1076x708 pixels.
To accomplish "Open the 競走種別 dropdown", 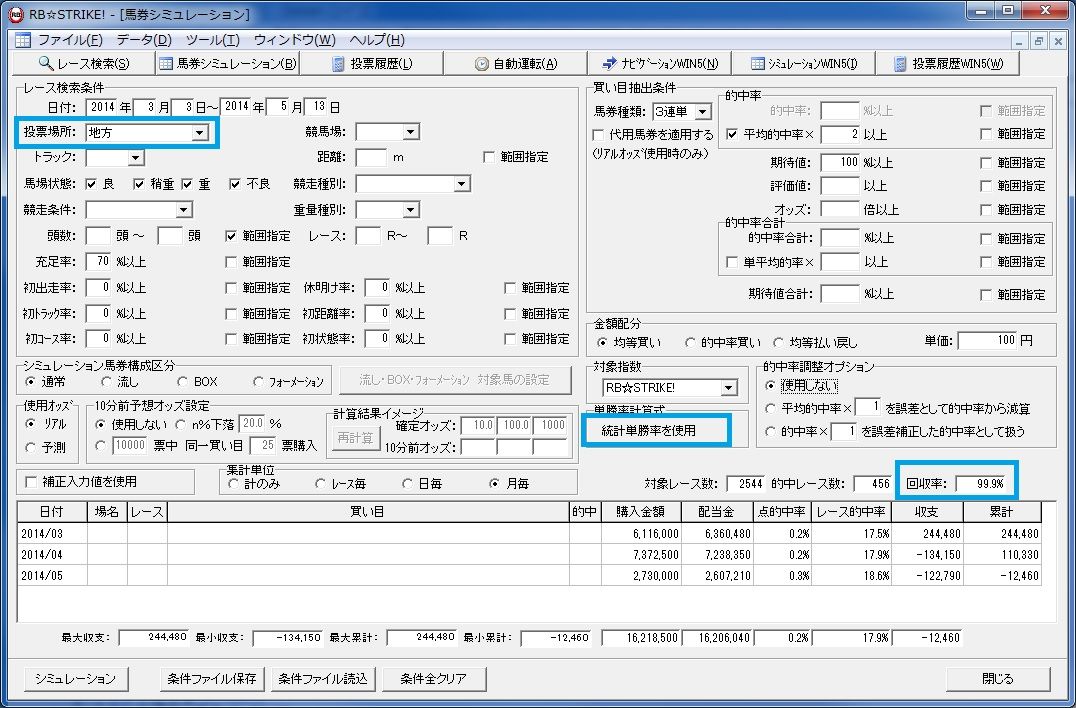I will (x=462, y=184).
